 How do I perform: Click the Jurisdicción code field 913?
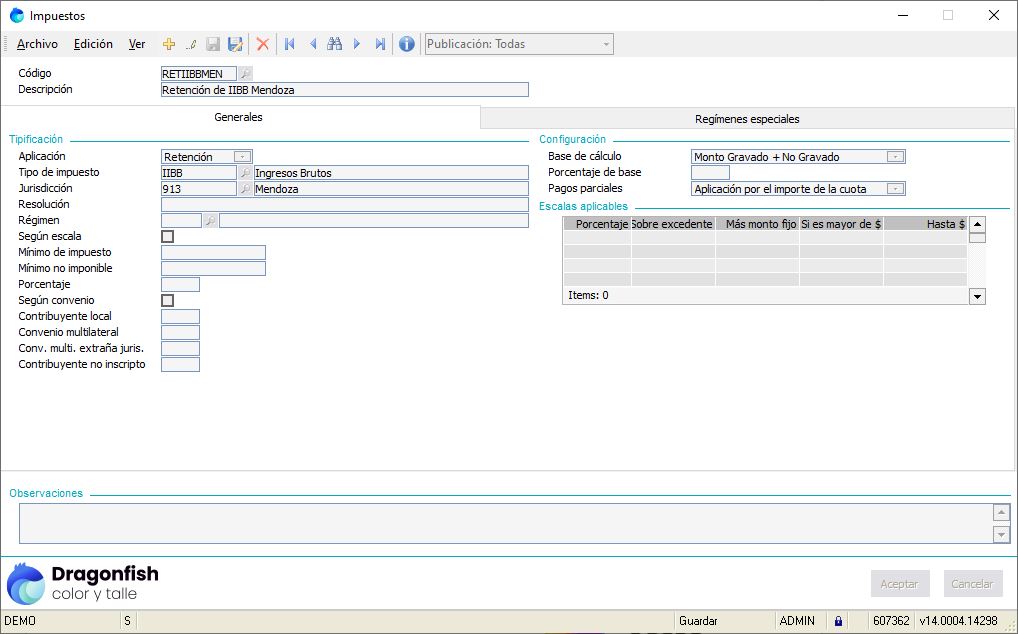199,189
